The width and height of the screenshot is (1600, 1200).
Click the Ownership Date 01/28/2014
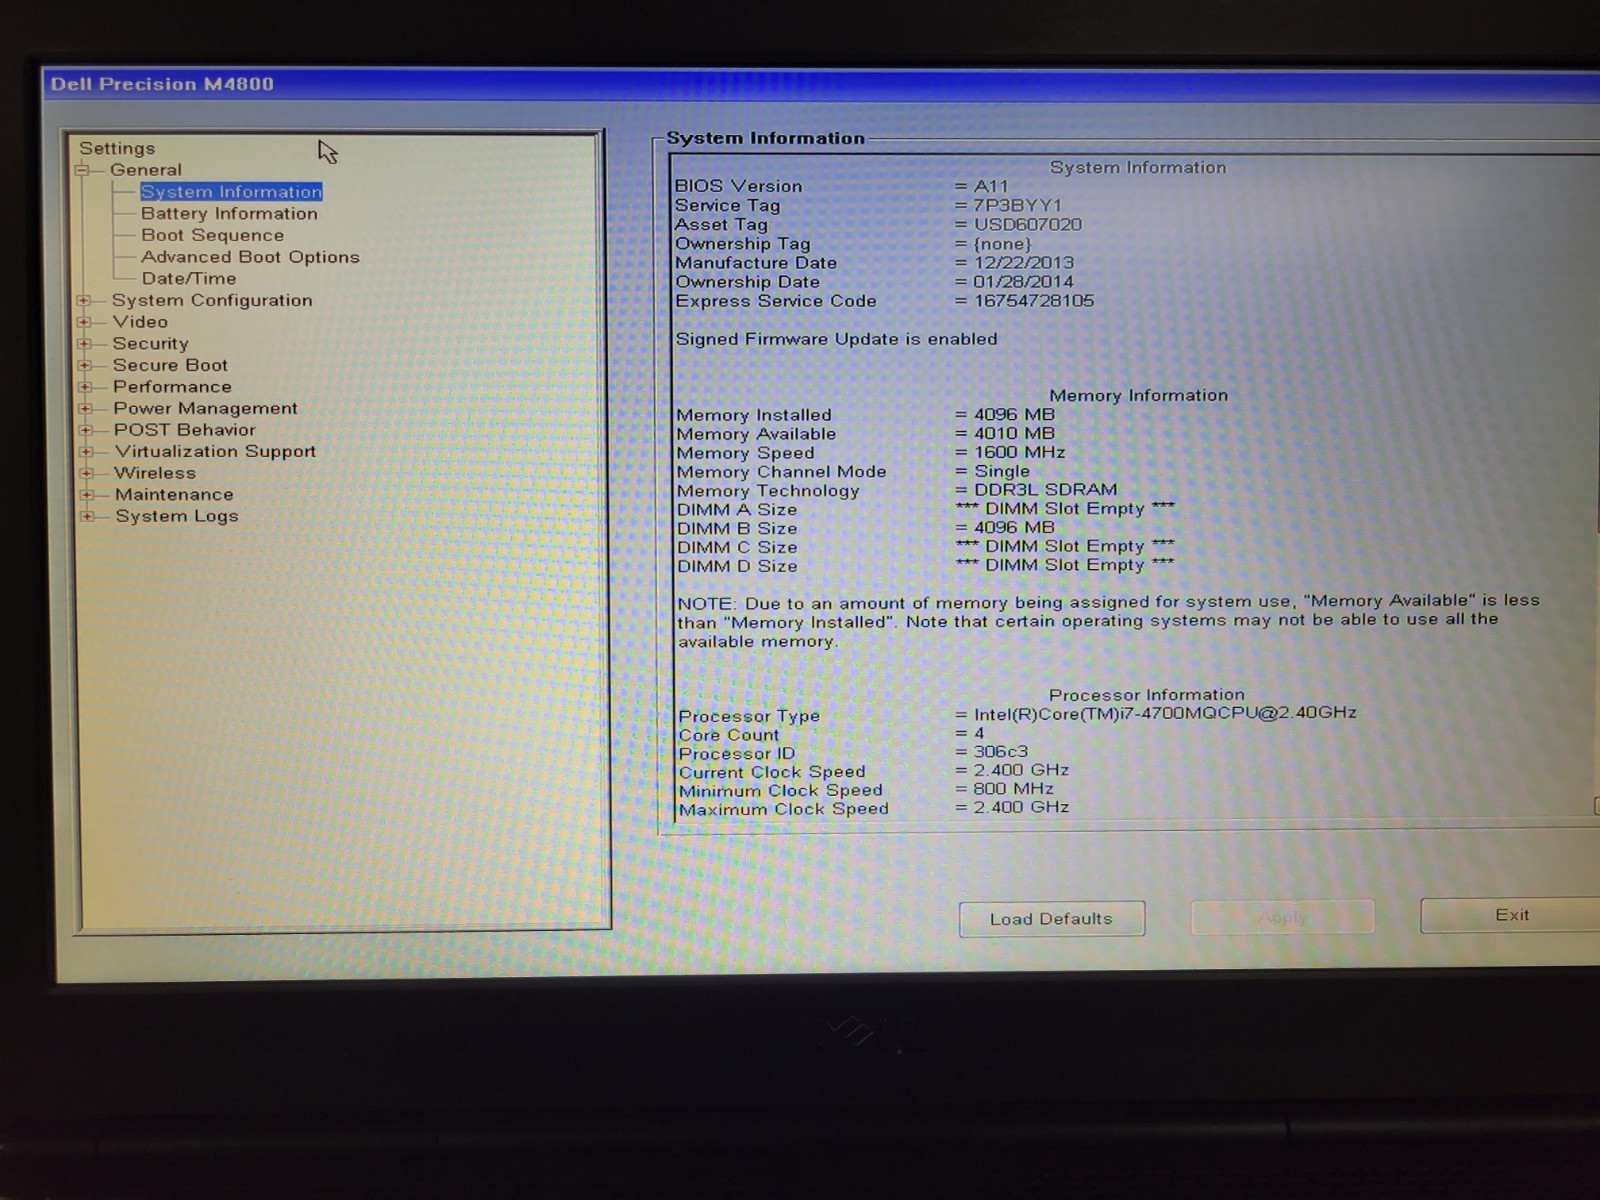point(1023,282)
